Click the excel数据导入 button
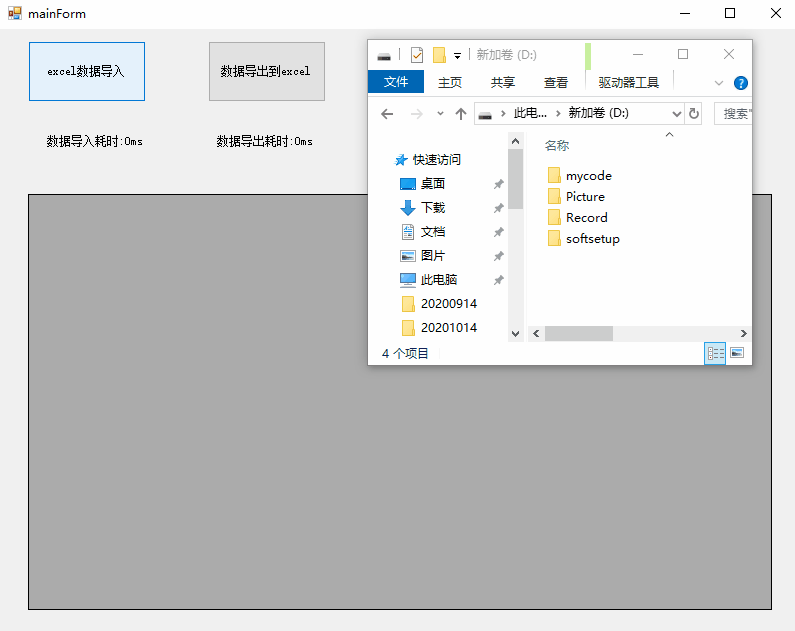The image size is (795, 631). pyautogui.click(x=87, y=71)
